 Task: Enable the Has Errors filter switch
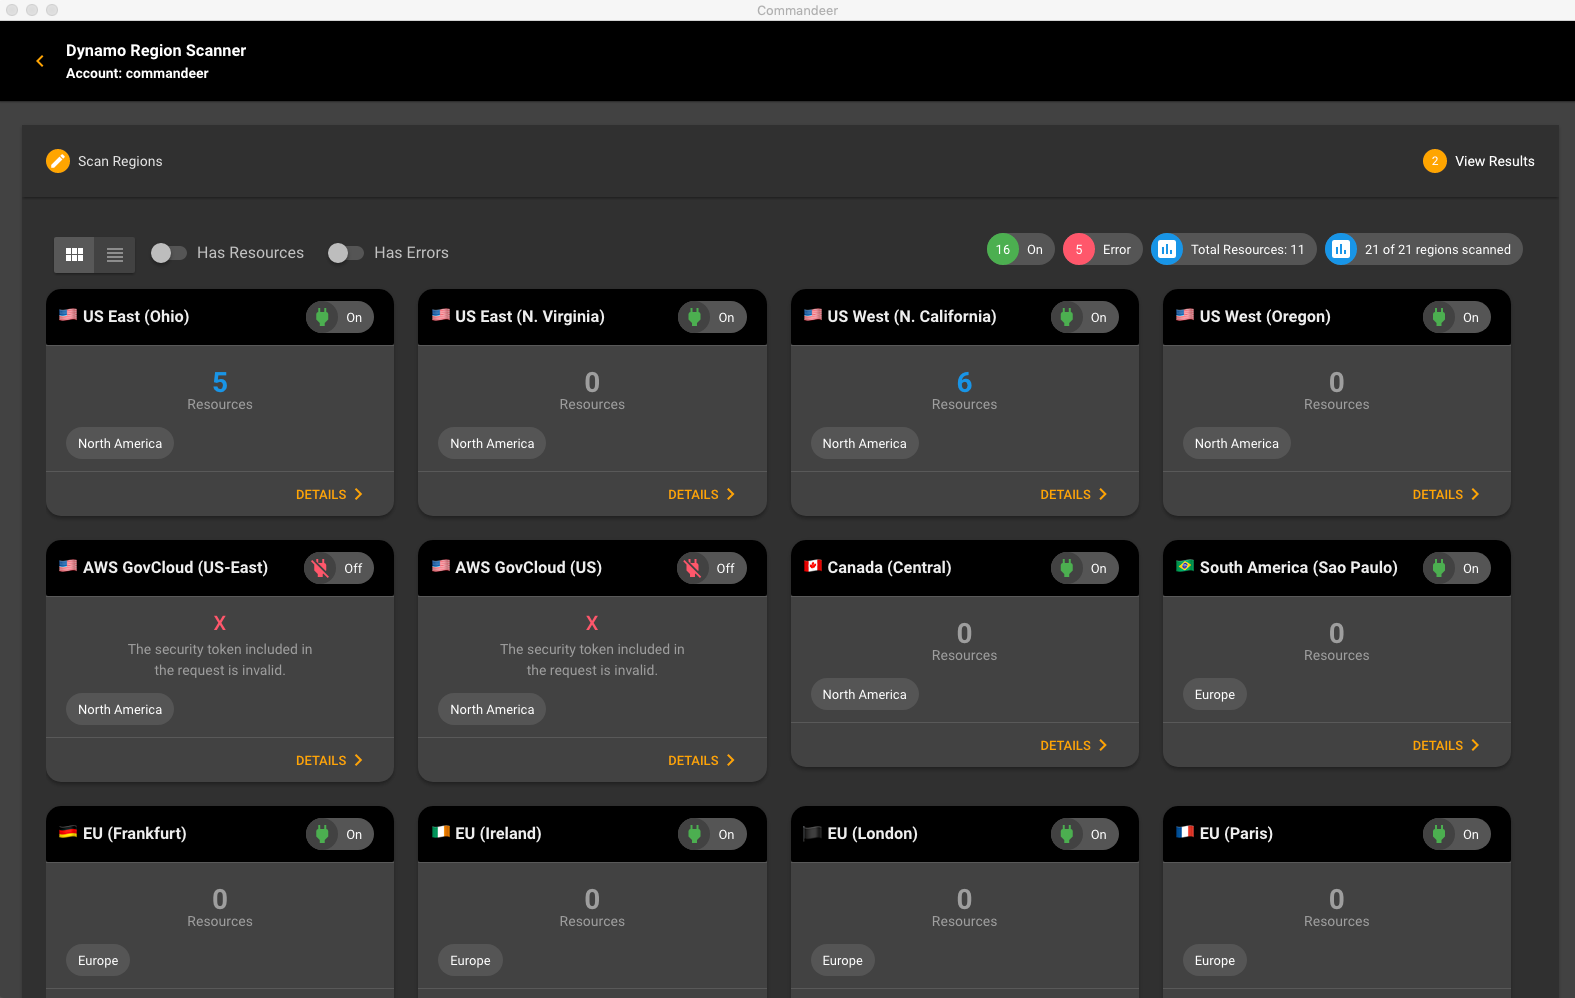coord(345,253)
